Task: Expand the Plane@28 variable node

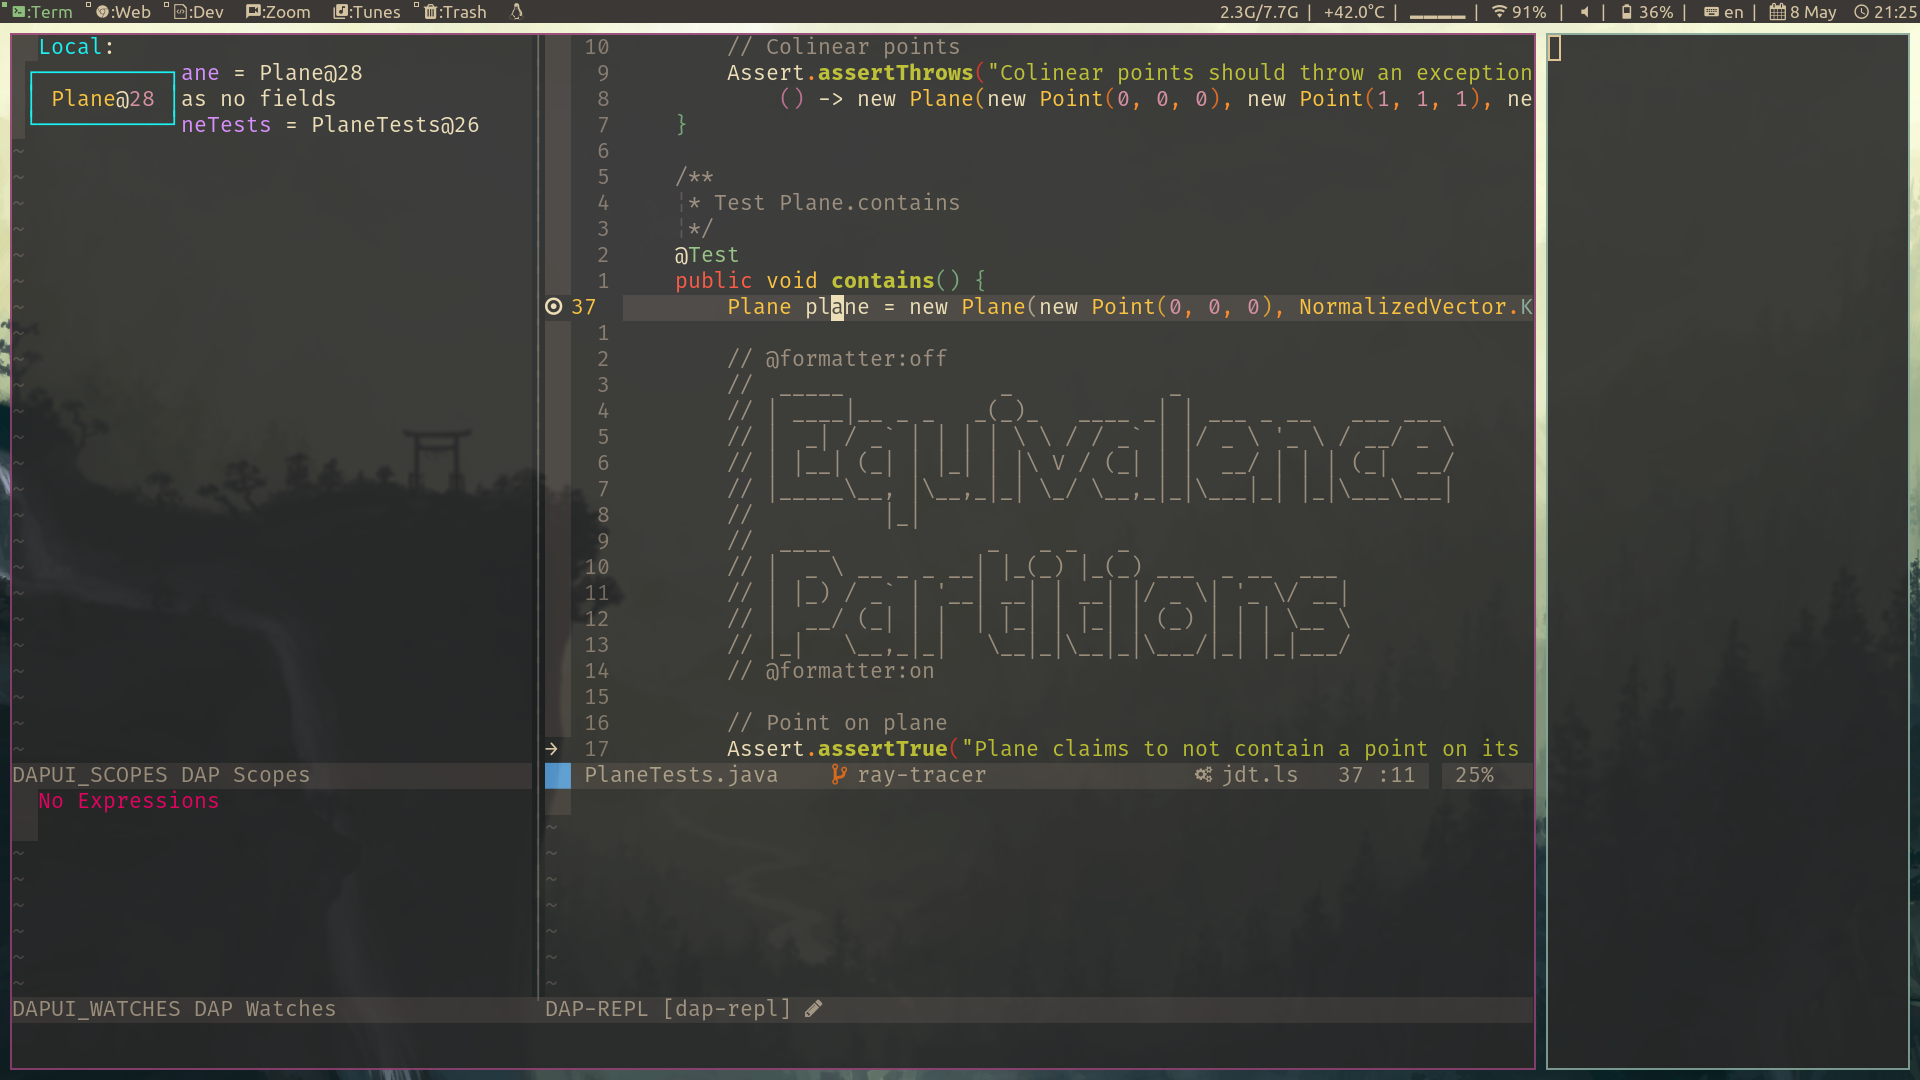Action: point(102,98)
